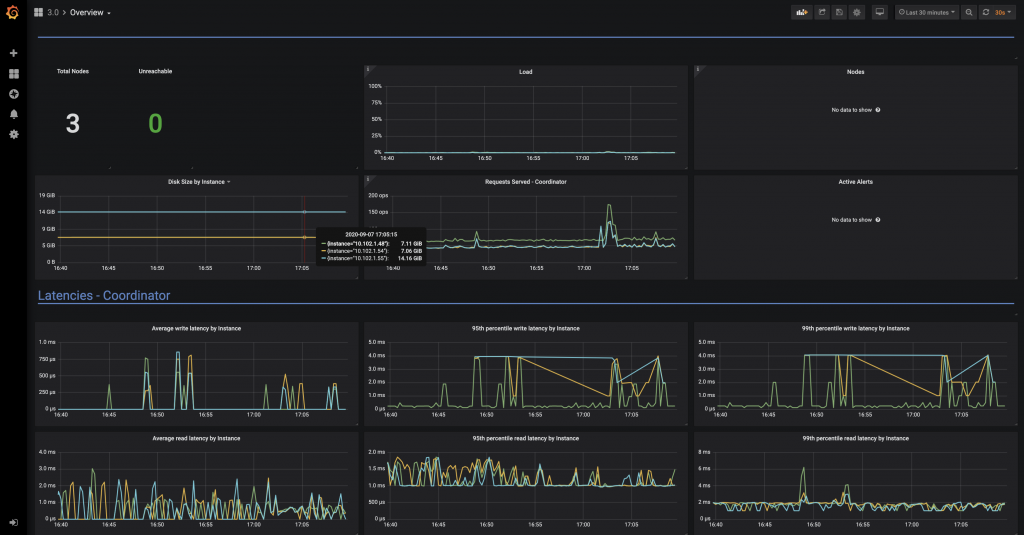1024x535 pixels.
Task: Collapse the Latencies - Coordinator row
Action: 104,295
